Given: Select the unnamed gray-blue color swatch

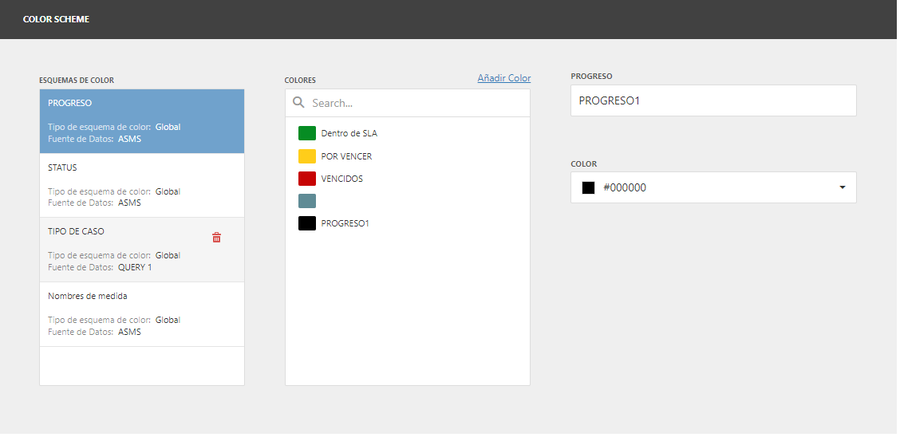Looking at the screenshot, I should point(307,201).
